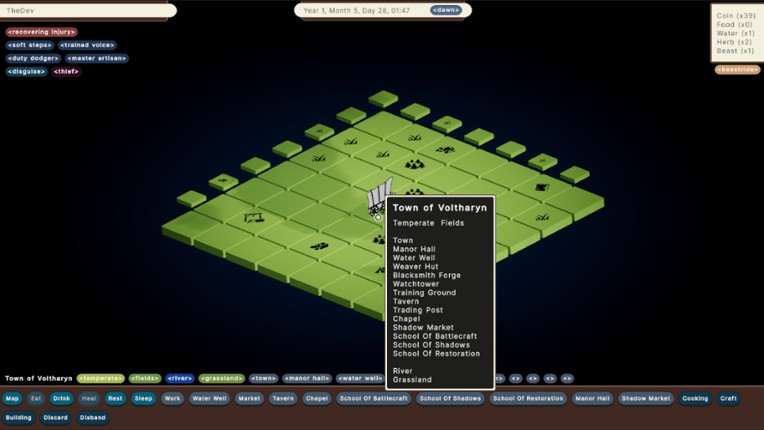Click the <beastride> tag
The width and height of the screenshot is (764, 430).
(737, 70)
